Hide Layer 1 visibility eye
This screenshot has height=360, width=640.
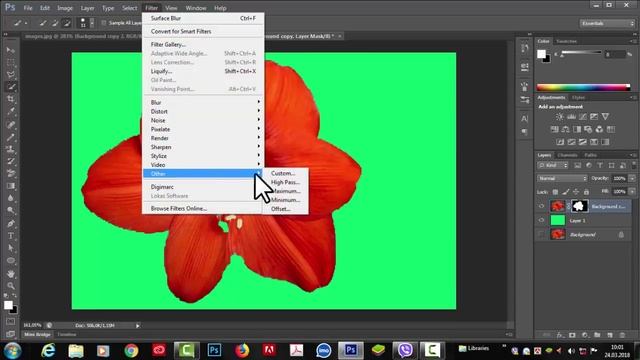tap(542, 220)
